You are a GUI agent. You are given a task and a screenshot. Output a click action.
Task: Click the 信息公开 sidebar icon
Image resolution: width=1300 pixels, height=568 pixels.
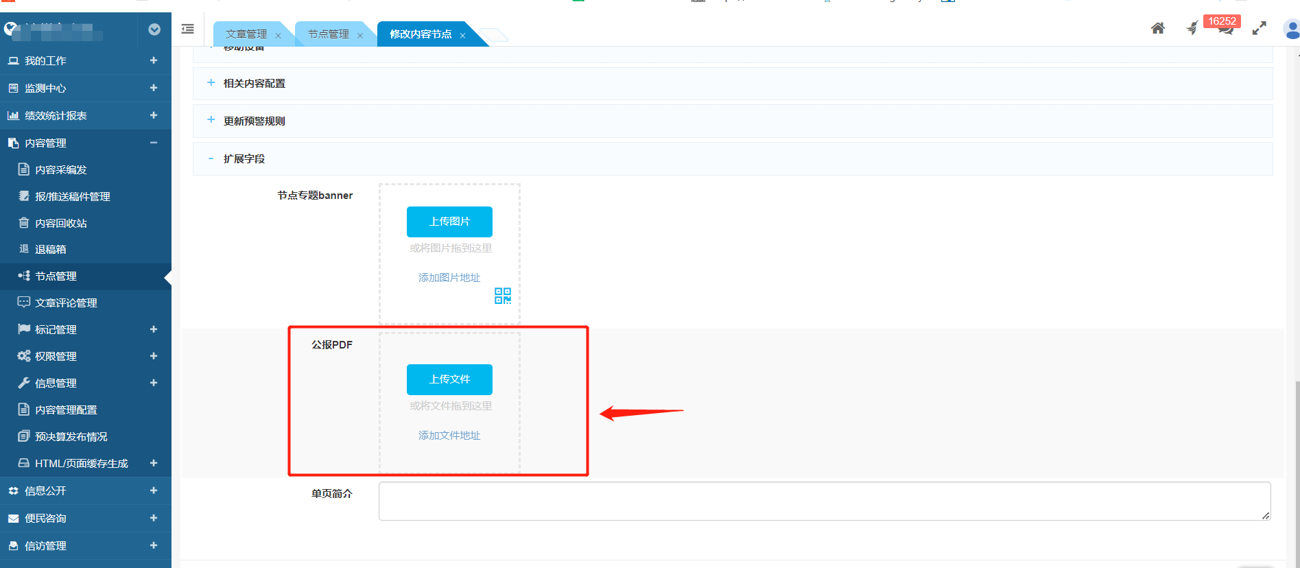click(x=13, y=491)
